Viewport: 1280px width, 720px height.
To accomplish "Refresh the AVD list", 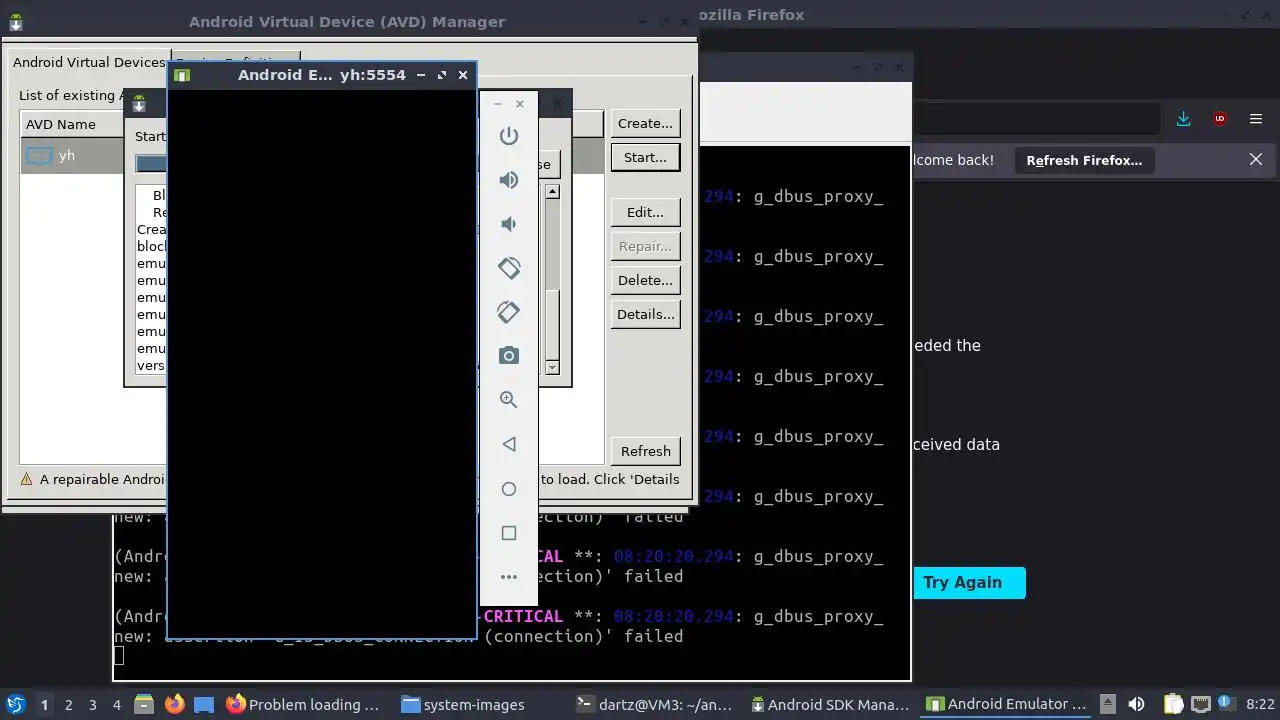I will (645, 451).
